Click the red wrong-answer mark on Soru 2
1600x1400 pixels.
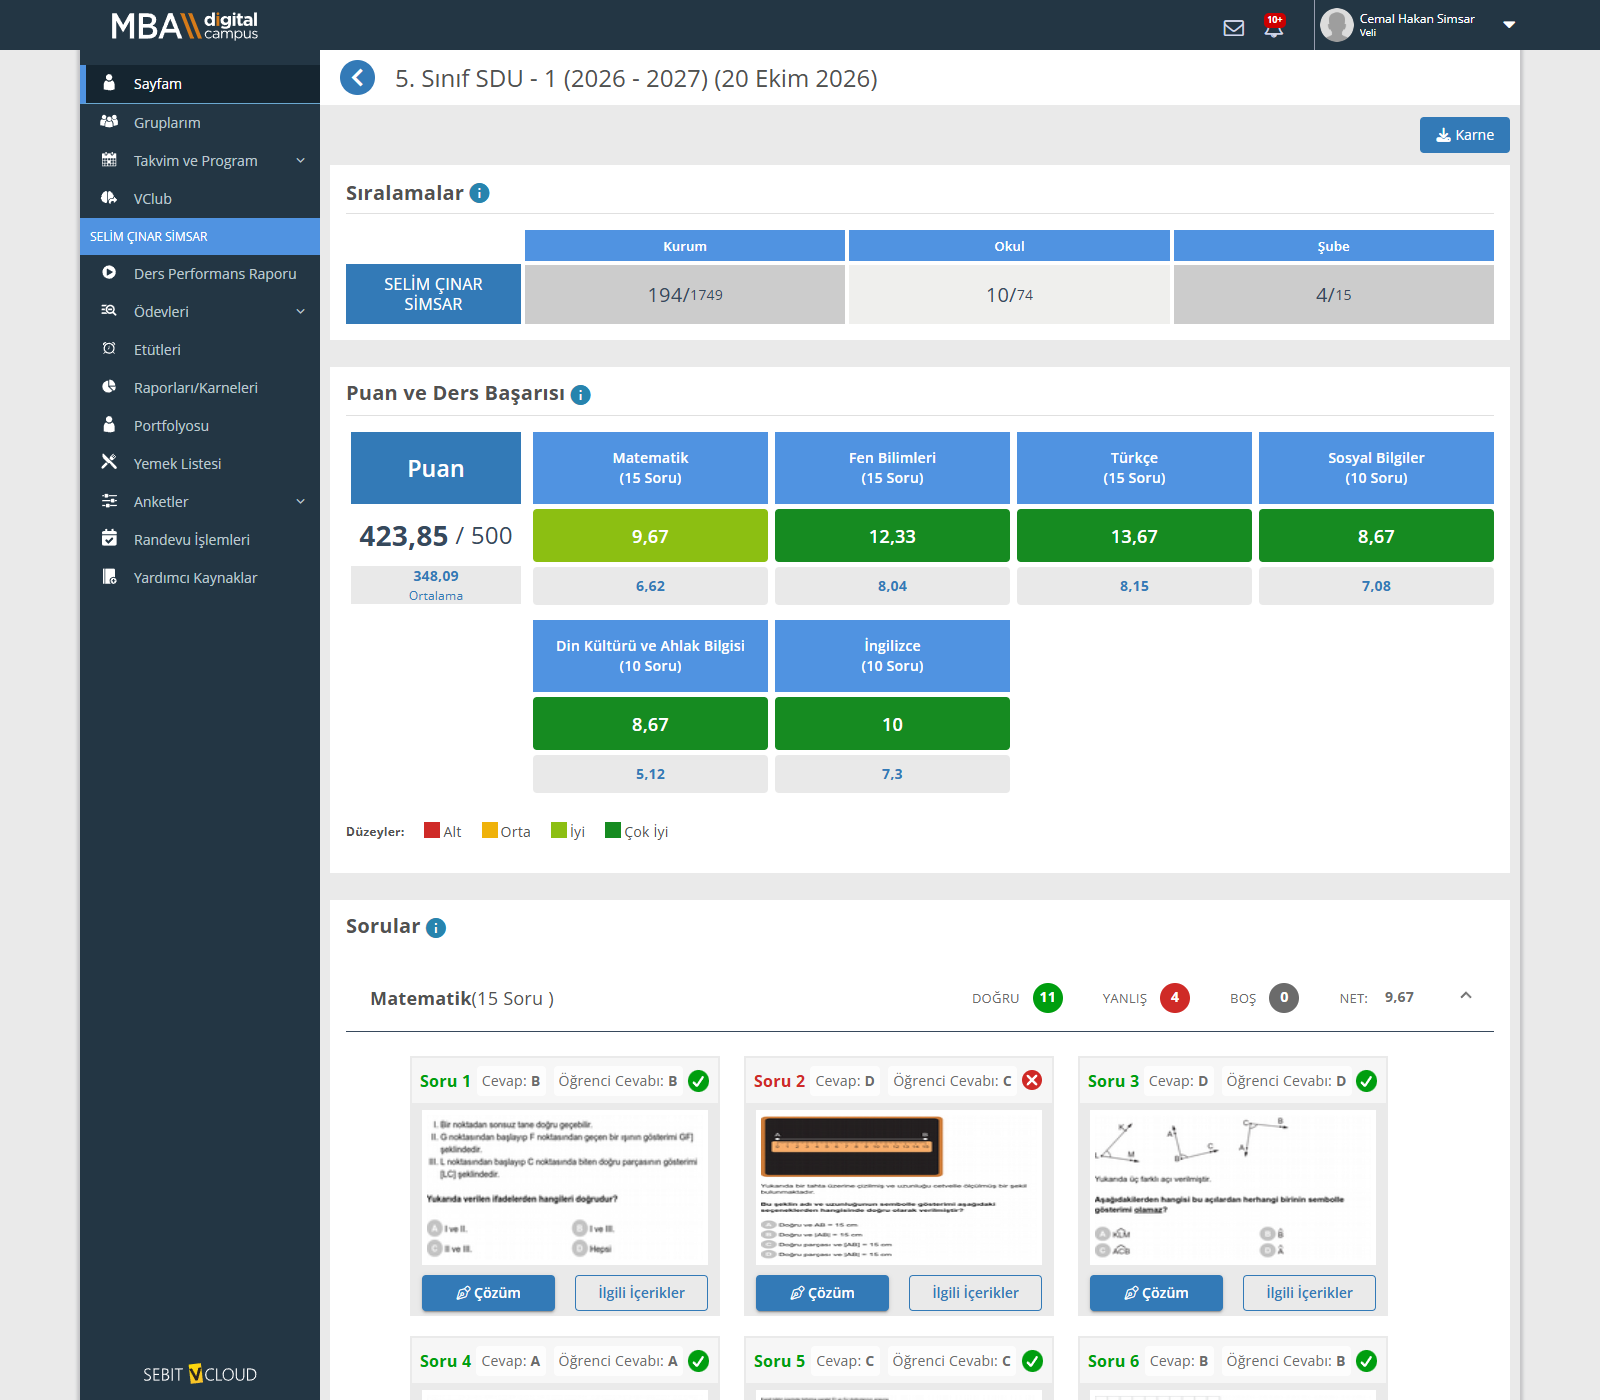click(x=1032, y=1080)
